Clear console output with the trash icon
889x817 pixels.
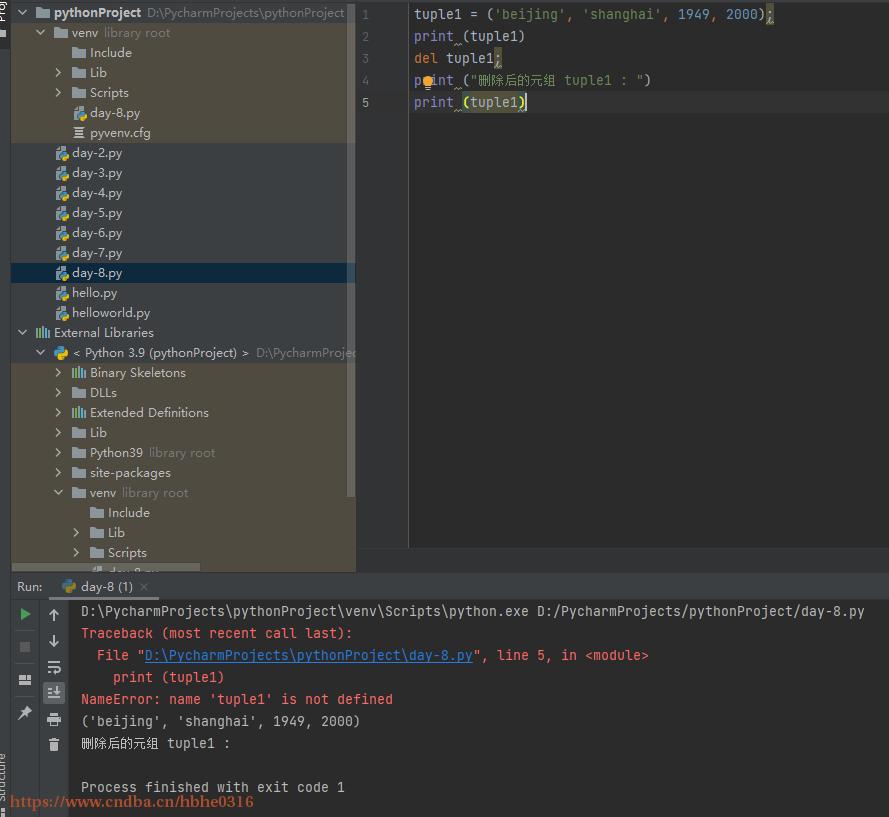click(x=54, y=744)
